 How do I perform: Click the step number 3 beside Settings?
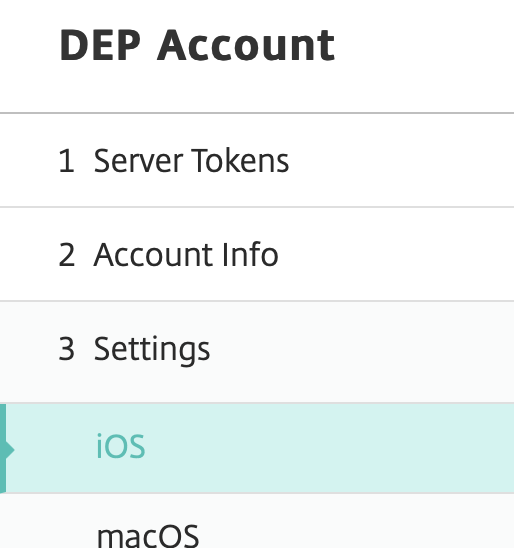pyautogui.click(x=66, y=348)
